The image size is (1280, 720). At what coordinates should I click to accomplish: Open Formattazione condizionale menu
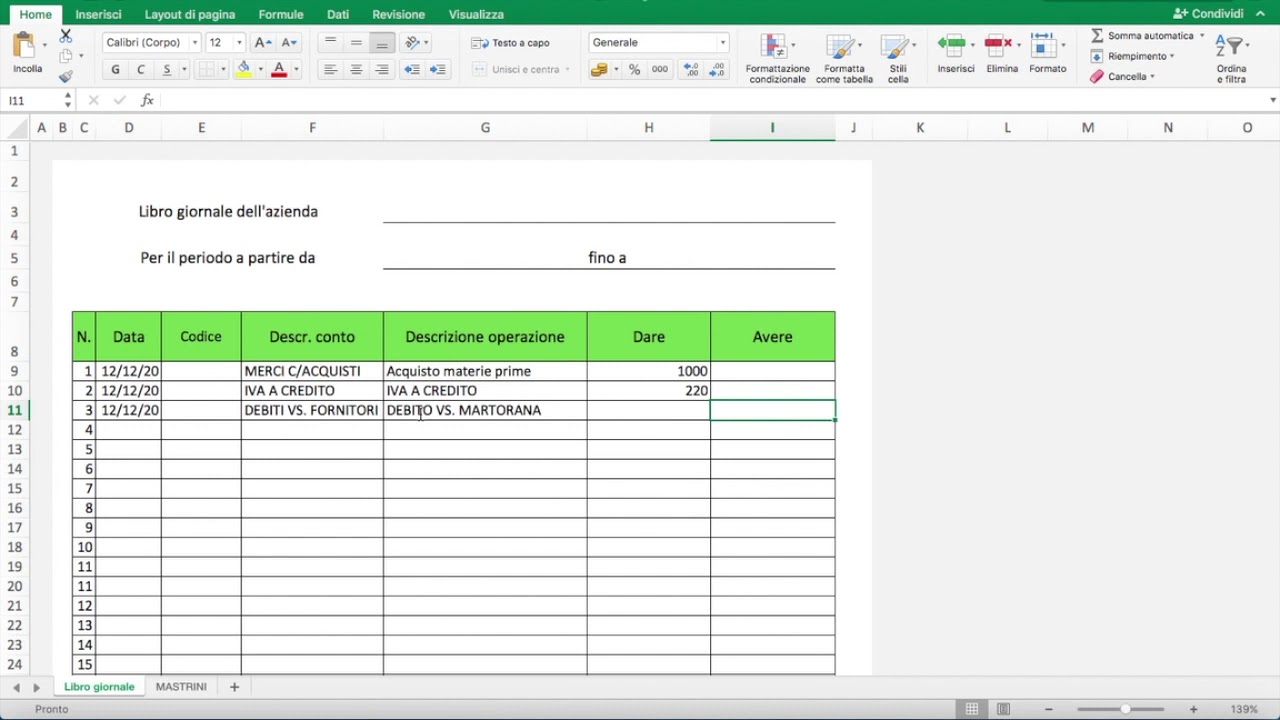777,59
